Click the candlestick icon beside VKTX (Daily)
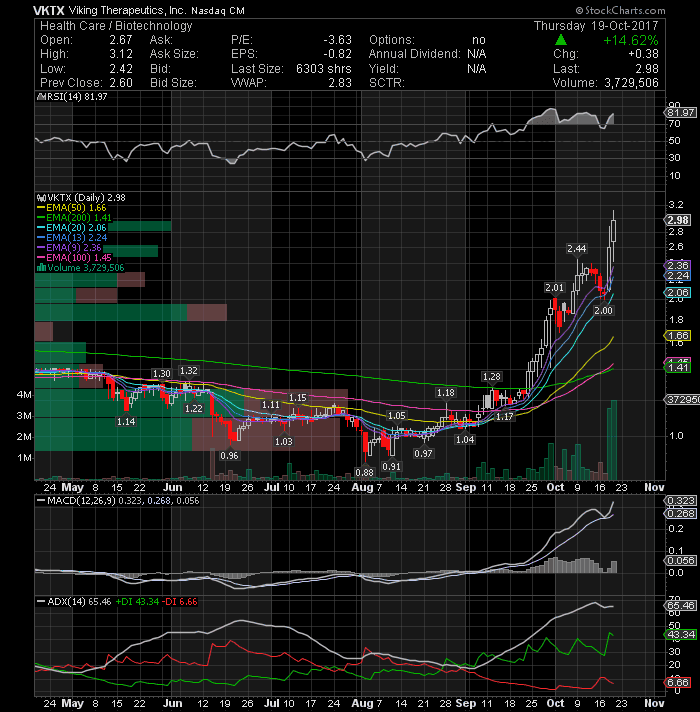Viewport: 700px width, 712px height. point(41,198)
